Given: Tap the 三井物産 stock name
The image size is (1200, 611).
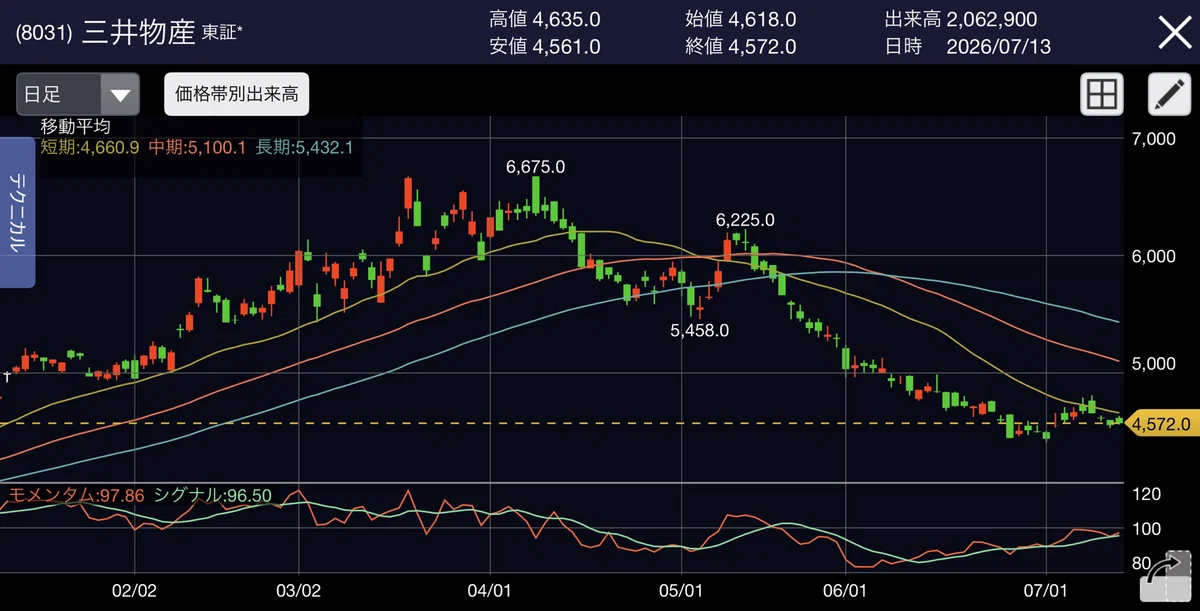Looking at the screenshot, I should click(138, 33).
